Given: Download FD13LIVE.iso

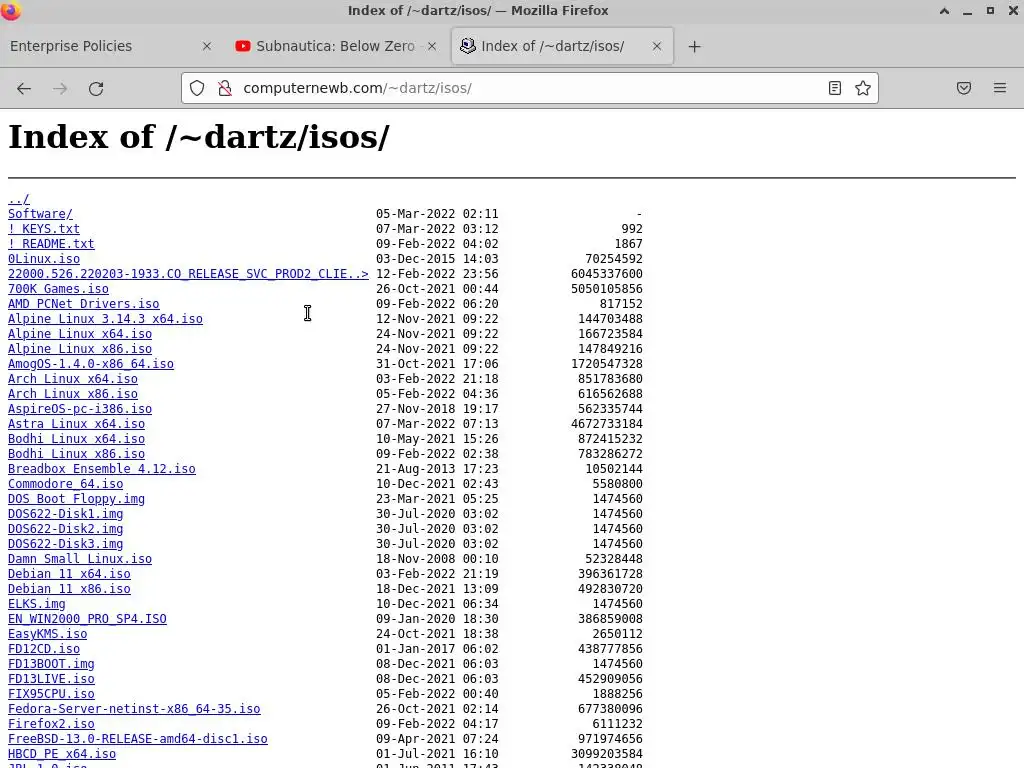Looking at the screenshot, I should tap(51, 680).
